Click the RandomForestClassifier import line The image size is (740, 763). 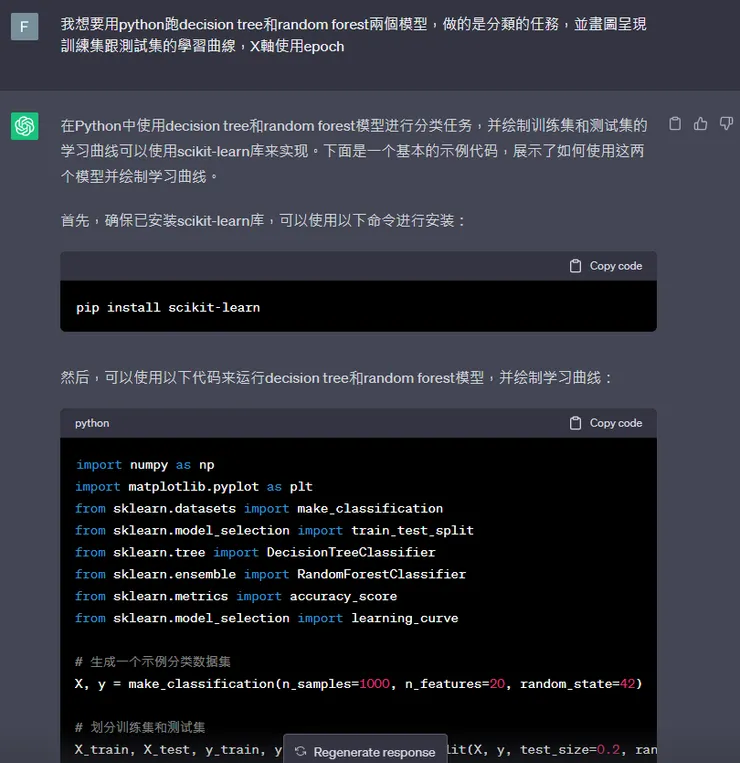tap(271, 574)
